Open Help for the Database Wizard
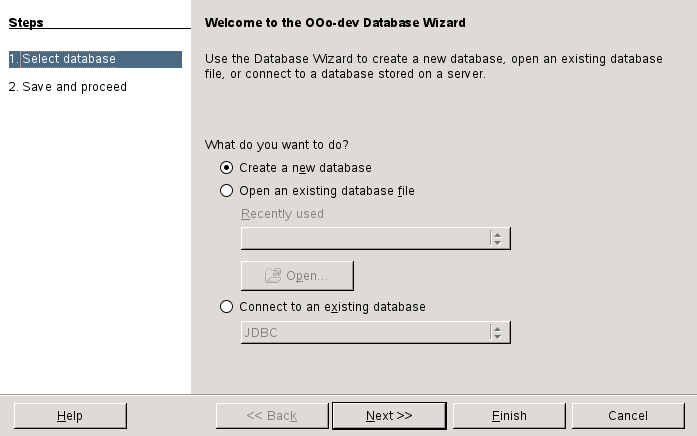 click(70, 416)
